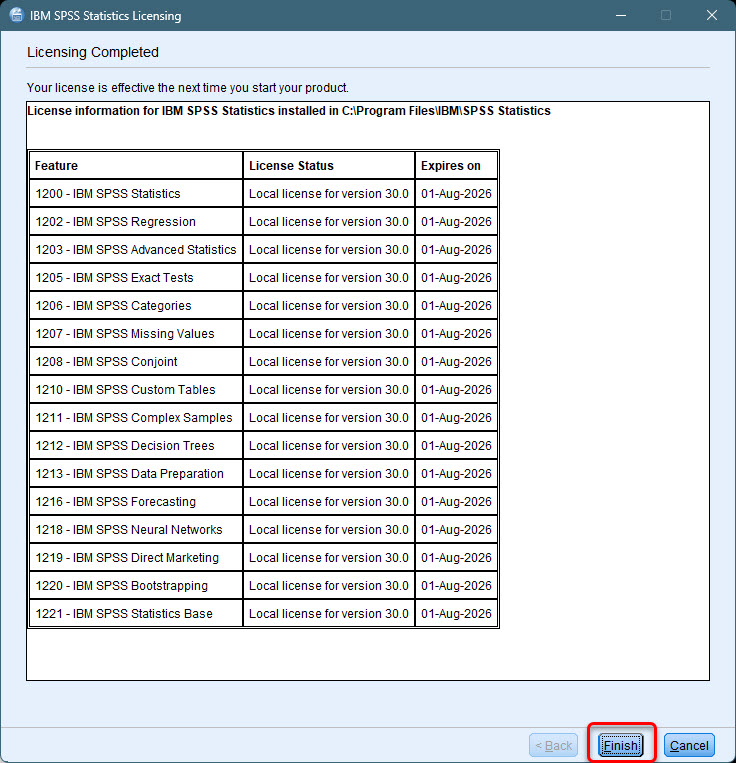Click the Feature column header

pyautogui.click(x=136, y=165)
